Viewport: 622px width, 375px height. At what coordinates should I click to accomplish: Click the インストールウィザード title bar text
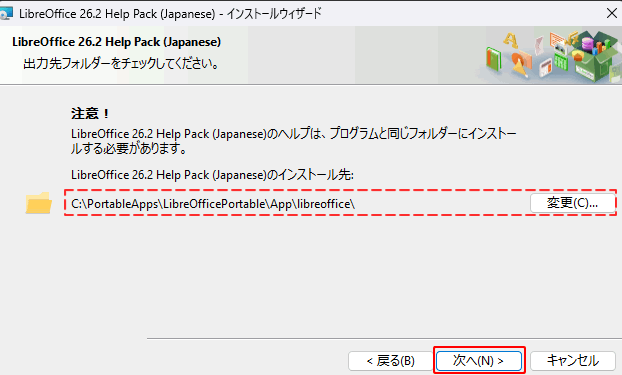274,14
